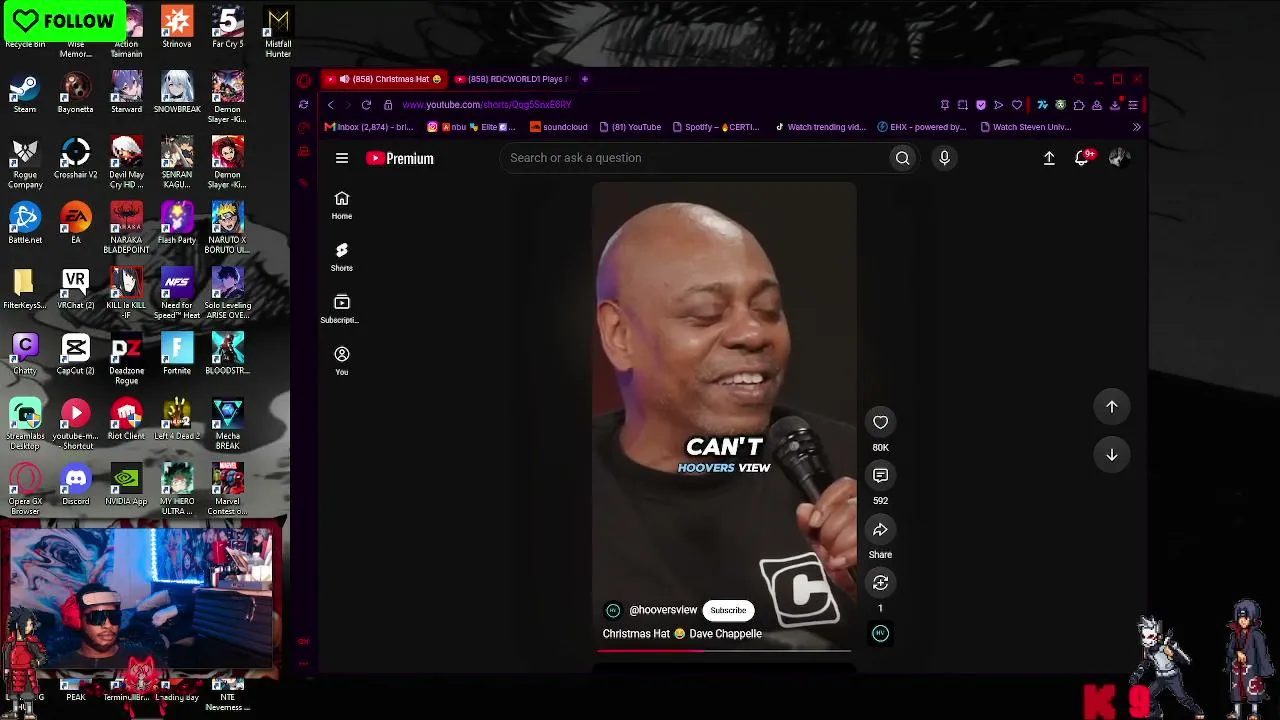Click the Christmas Hat Dave Chappelle title

click(682, 634)
